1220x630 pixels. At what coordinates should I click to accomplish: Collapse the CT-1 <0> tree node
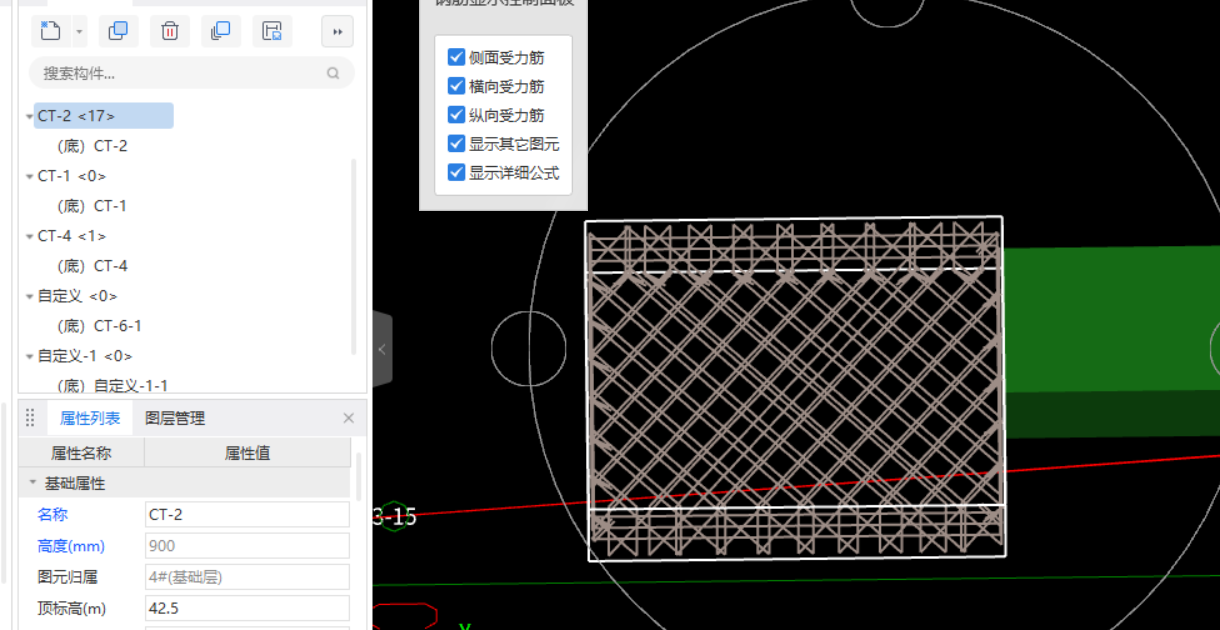point(29,177)
